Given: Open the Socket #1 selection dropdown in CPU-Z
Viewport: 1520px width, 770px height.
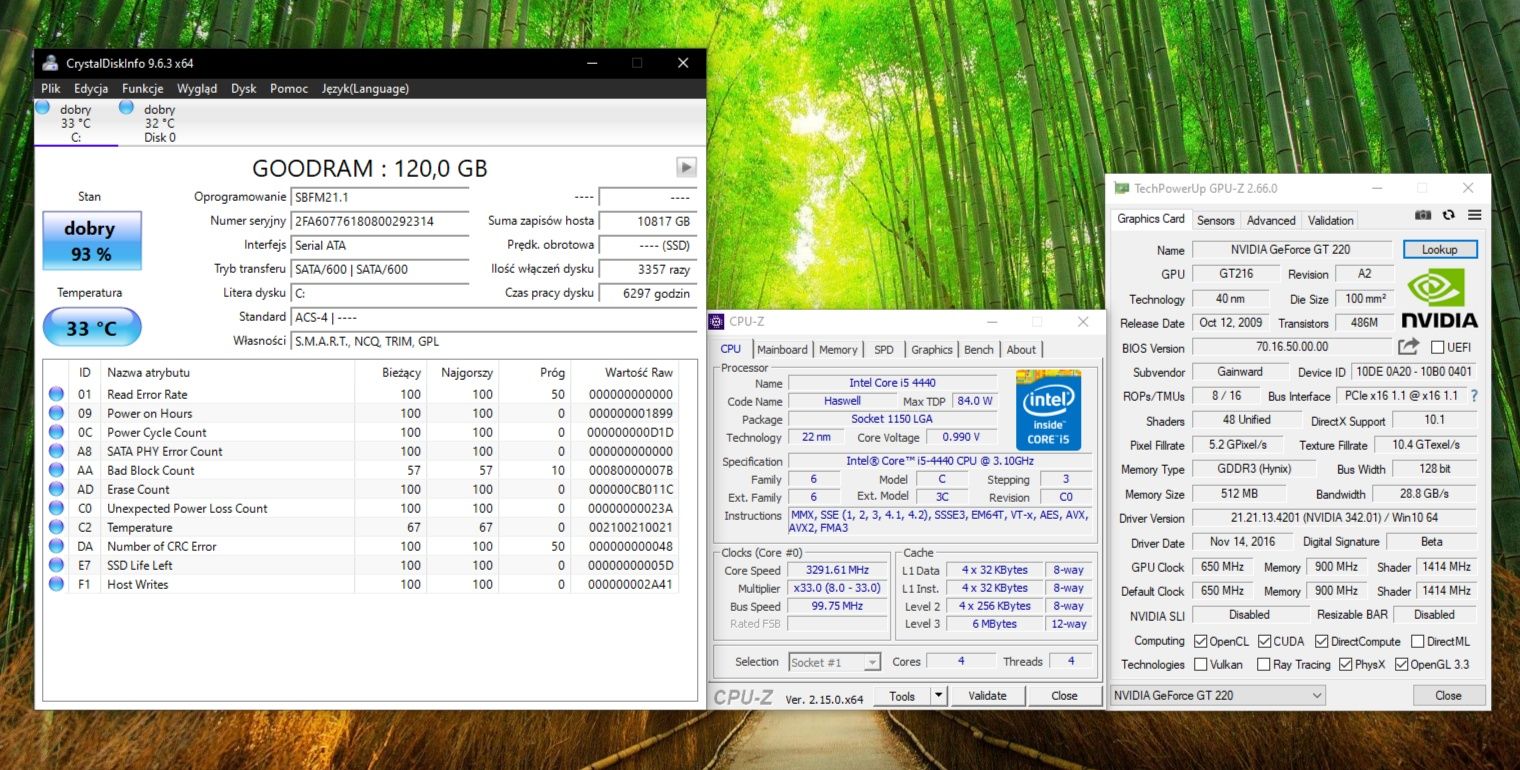Looking at the screenshot, I should pyautogui.click(x=834, y=662).
